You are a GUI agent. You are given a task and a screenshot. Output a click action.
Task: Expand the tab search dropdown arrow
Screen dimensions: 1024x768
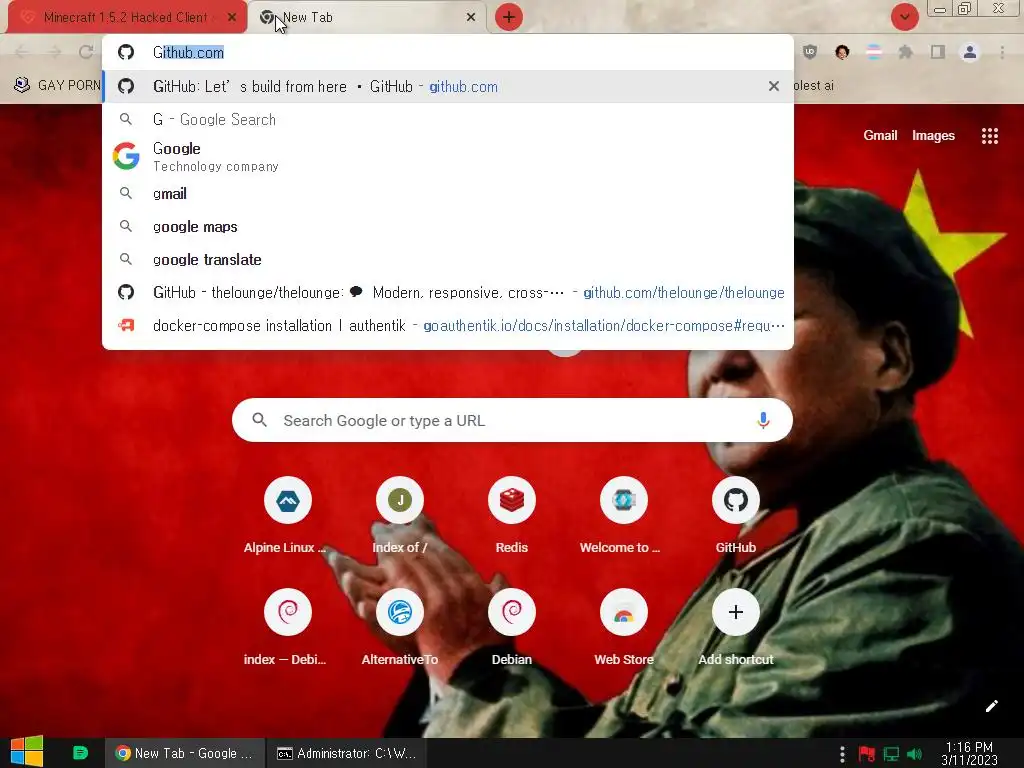[x=904, y=17]
